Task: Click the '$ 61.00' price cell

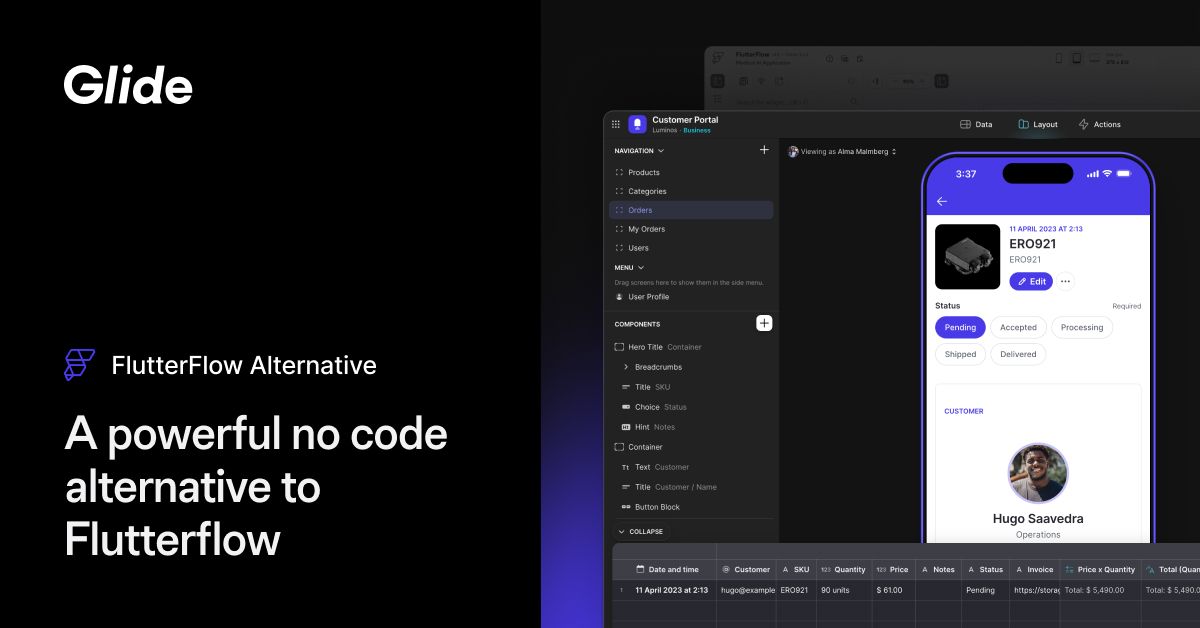Action: click(894, 590)
